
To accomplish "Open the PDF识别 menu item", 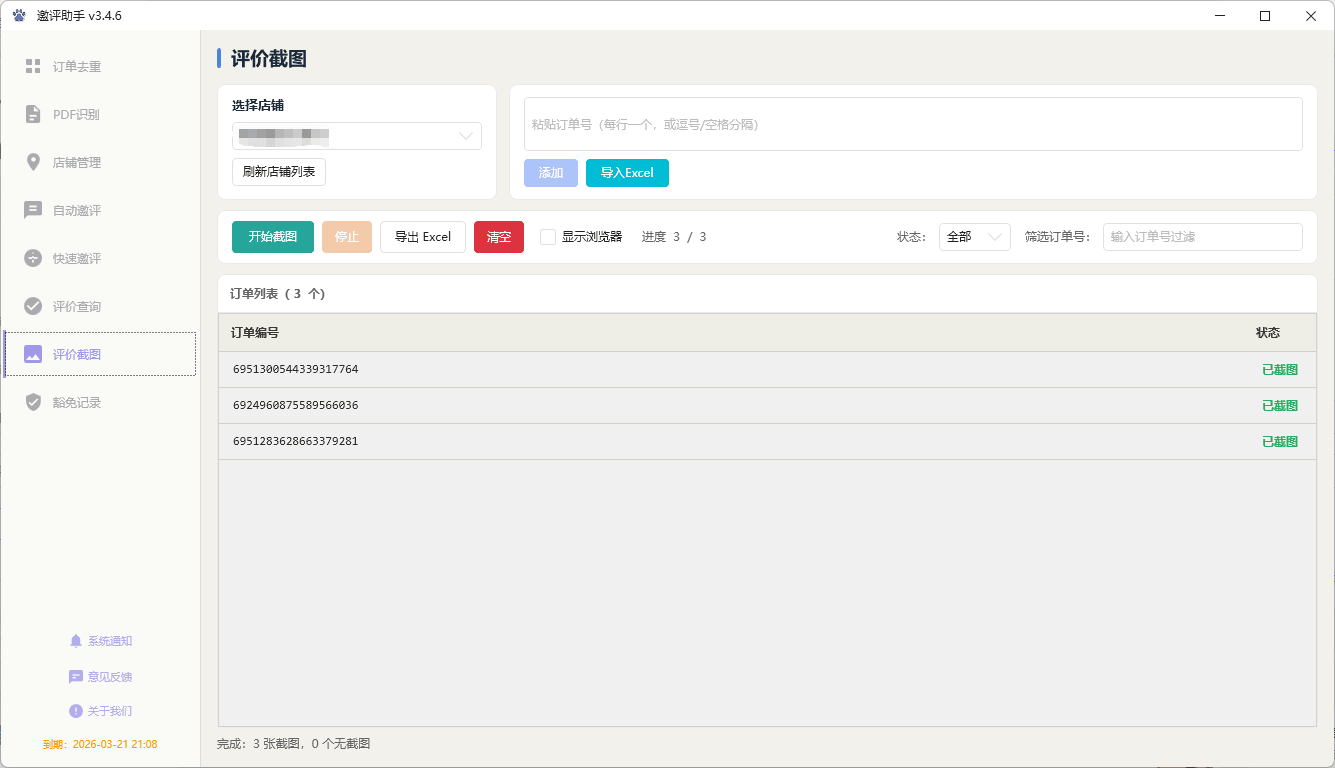I will (x=100, y=114).
